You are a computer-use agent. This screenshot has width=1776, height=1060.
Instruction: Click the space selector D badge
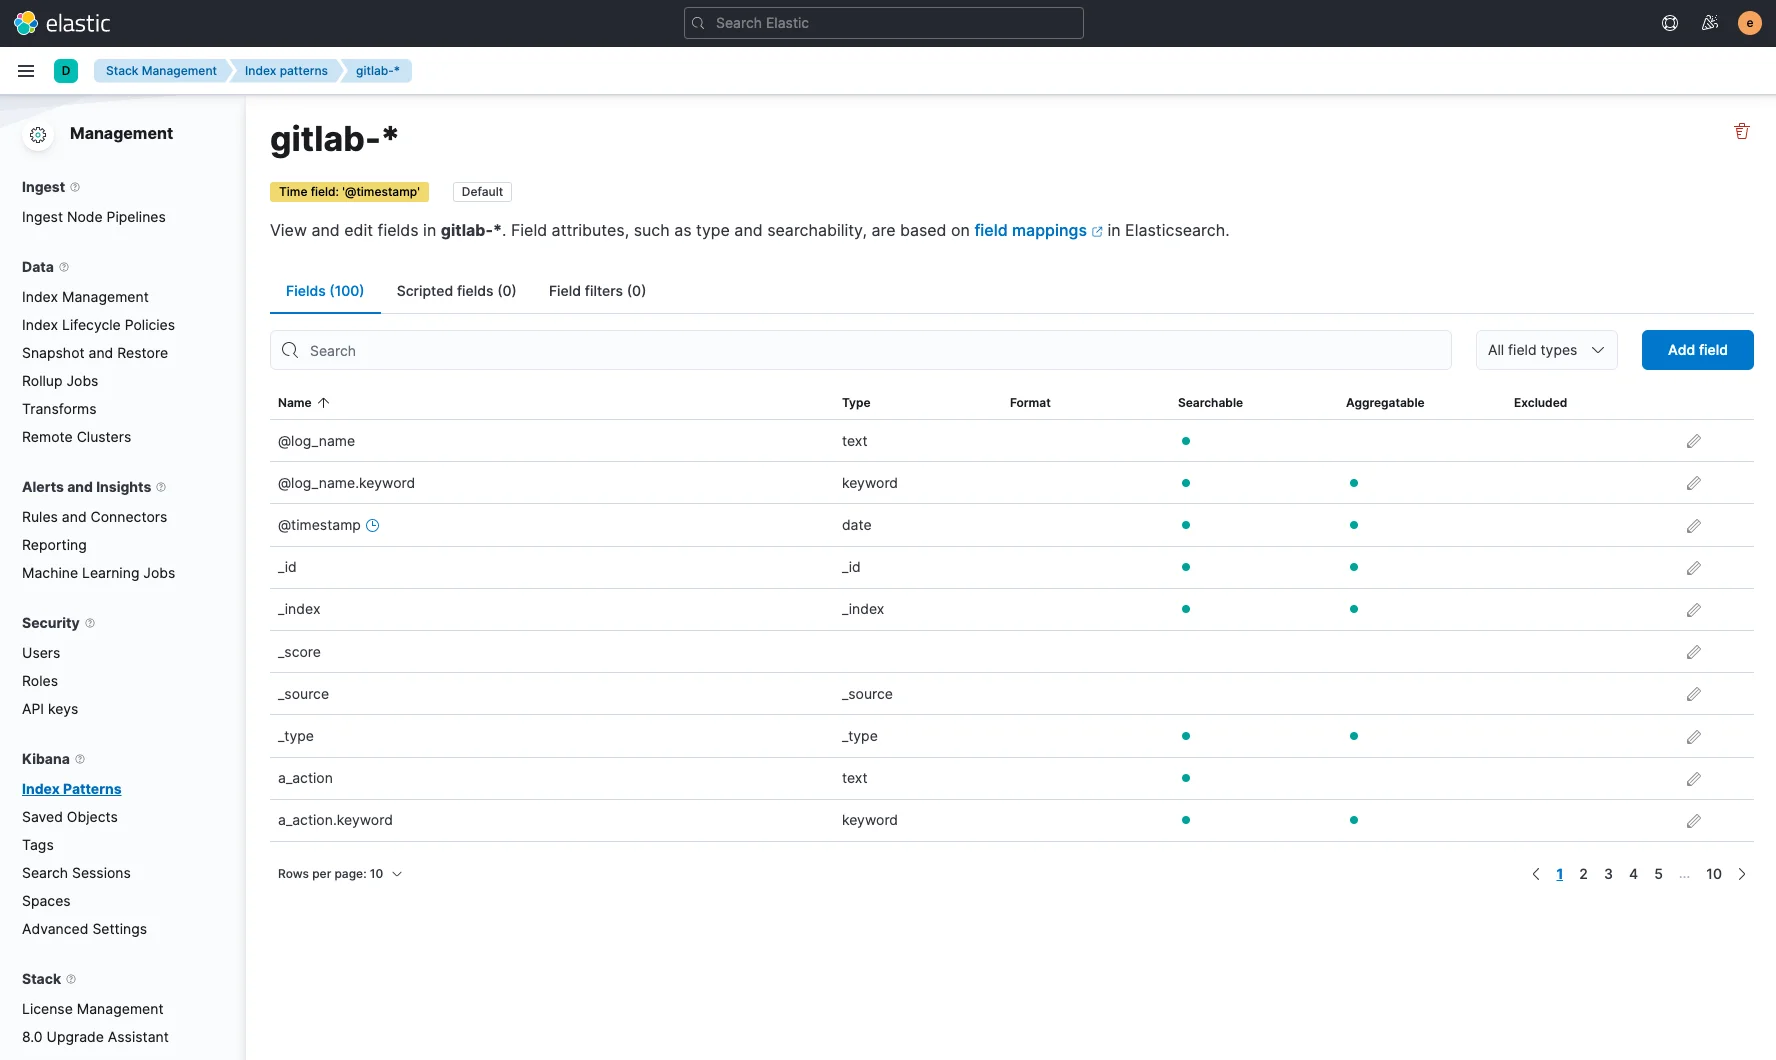(x=66, y=71)
